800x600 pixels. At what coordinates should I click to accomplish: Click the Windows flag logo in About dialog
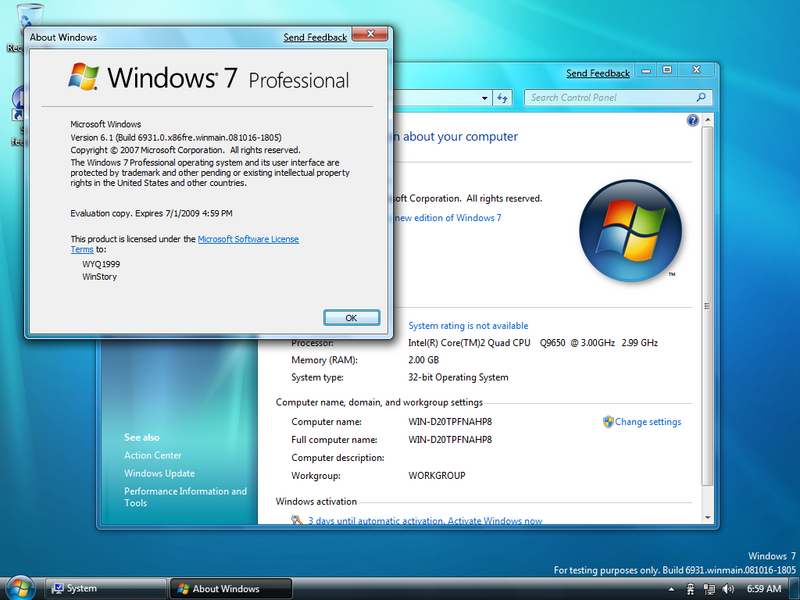[84, 77]
